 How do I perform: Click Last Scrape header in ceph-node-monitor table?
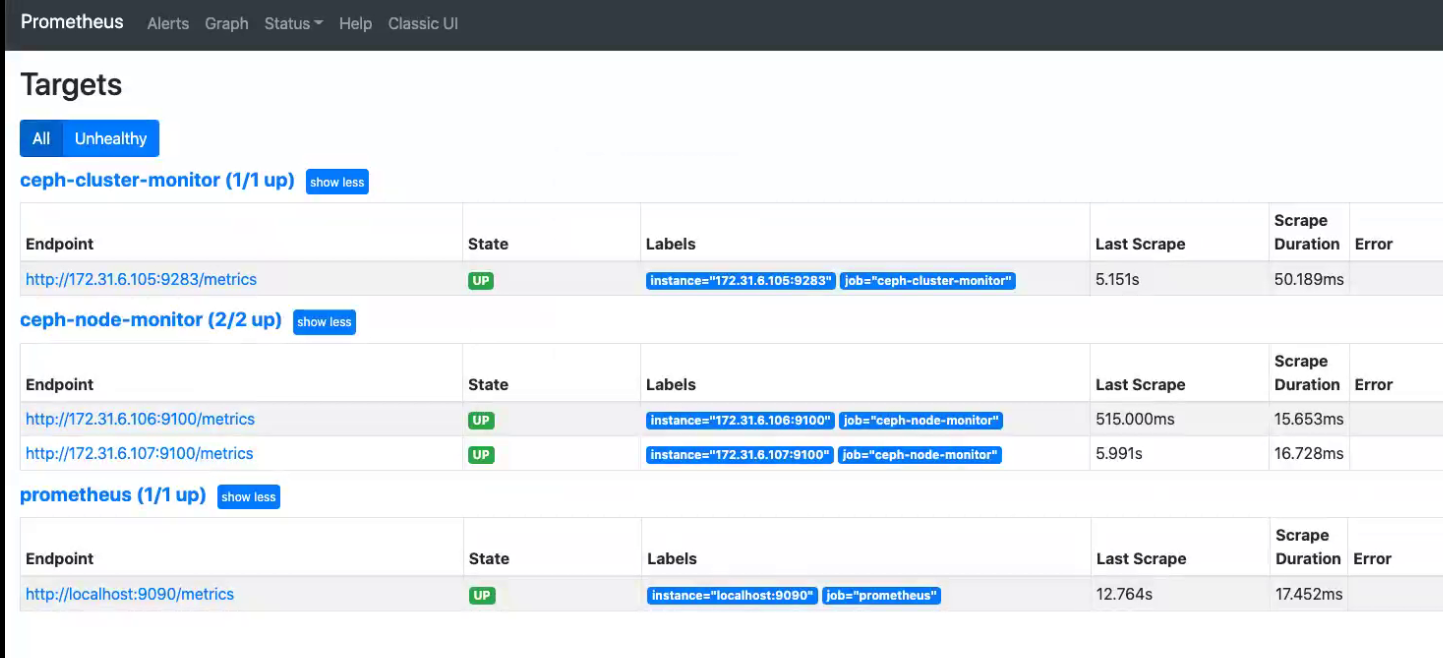[1140, 384]
